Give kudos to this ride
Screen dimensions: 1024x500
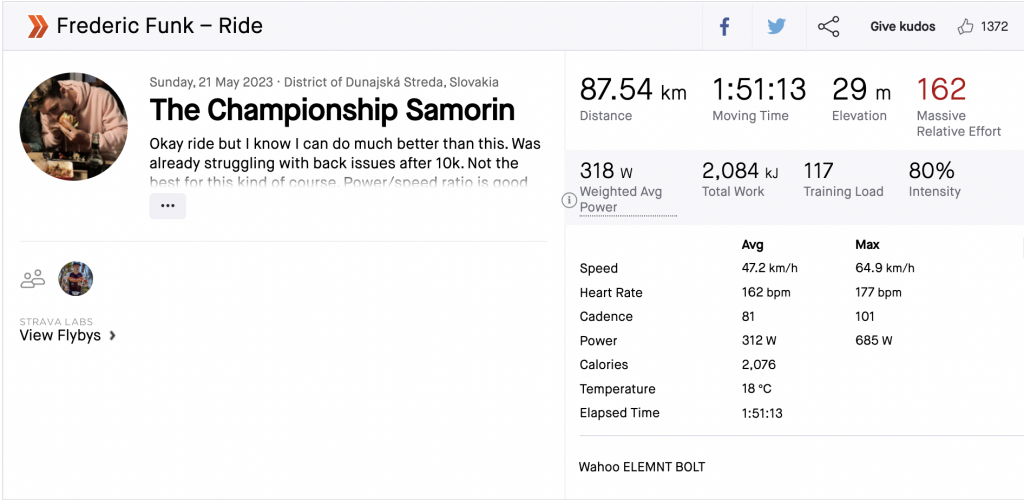pyautogui.click(x=902, y=27)
